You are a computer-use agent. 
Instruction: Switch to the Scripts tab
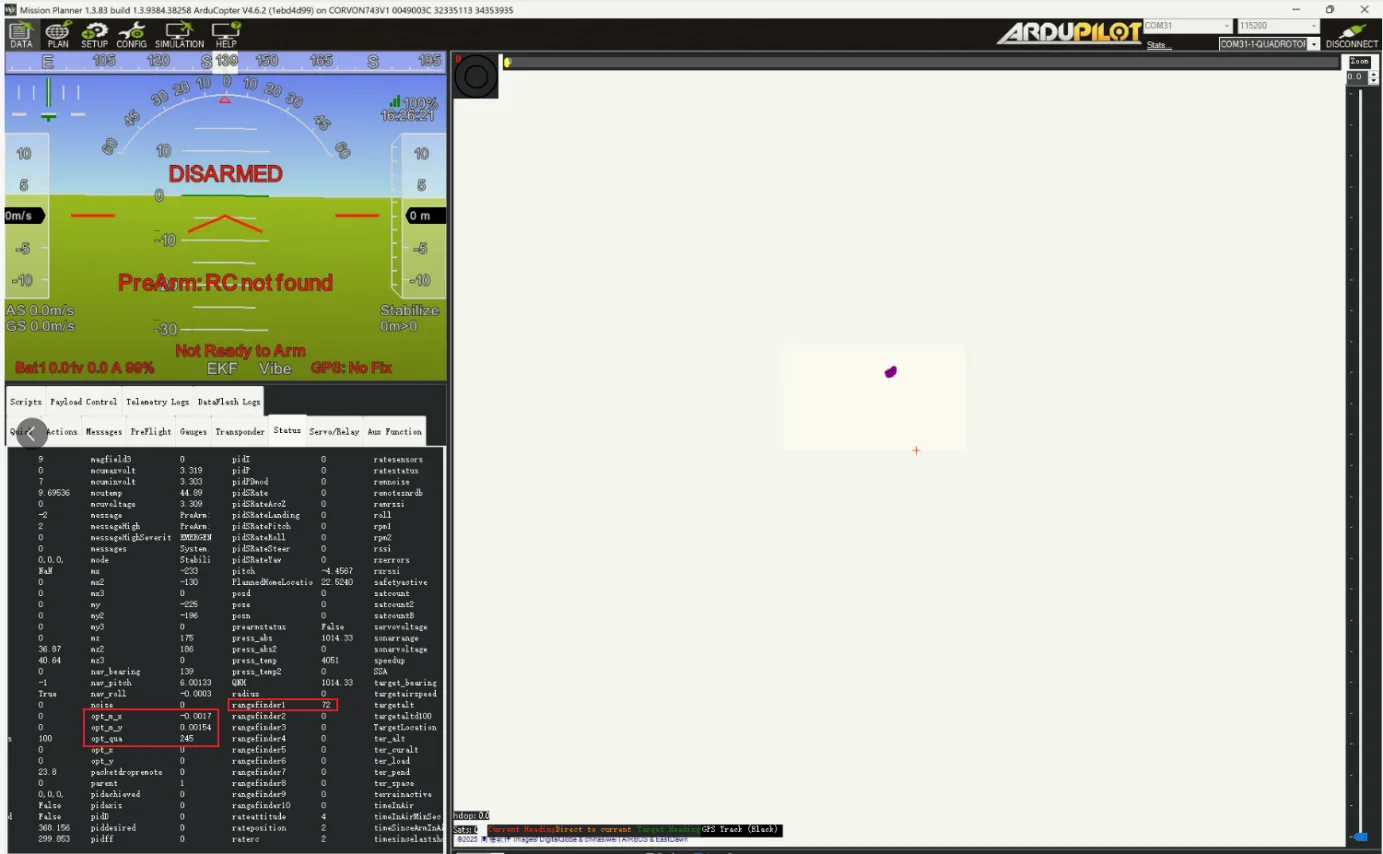coord(26,402)
